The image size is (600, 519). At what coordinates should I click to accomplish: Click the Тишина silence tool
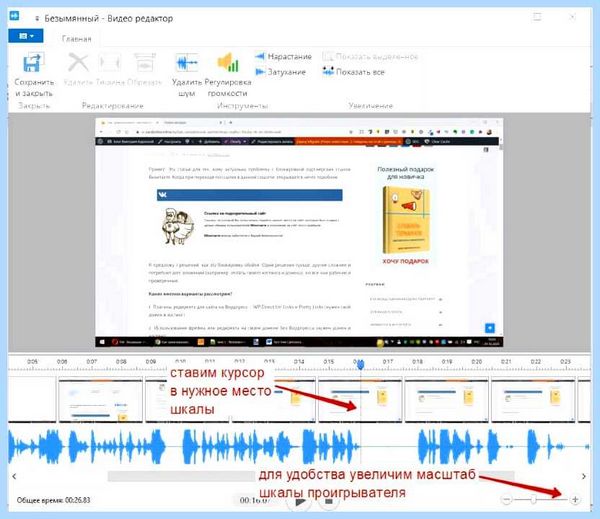pos(110,69)
